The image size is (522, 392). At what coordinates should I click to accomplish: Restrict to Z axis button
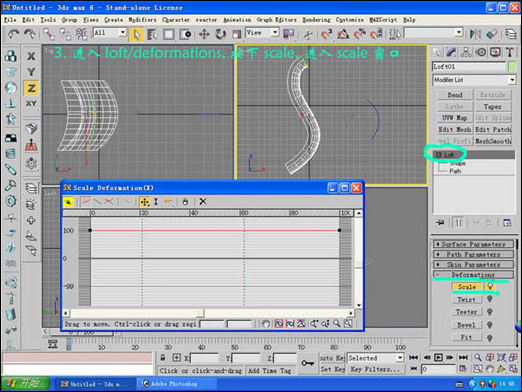31,88
